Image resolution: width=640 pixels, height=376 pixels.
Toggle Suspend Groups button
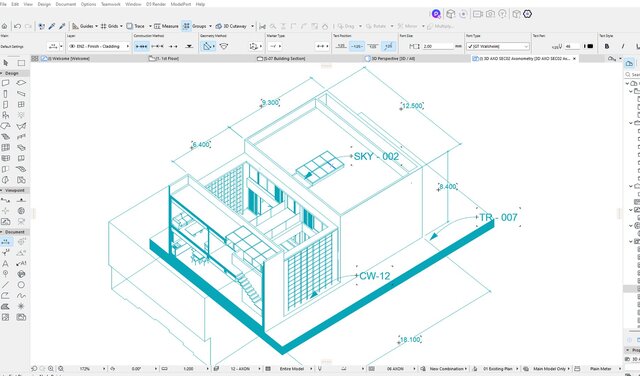tap(187, 26)
